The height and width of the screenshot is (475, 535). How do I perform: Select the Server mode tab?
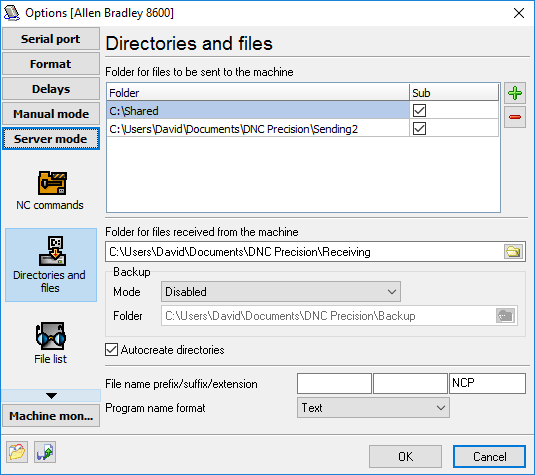[x=51, y=139]
